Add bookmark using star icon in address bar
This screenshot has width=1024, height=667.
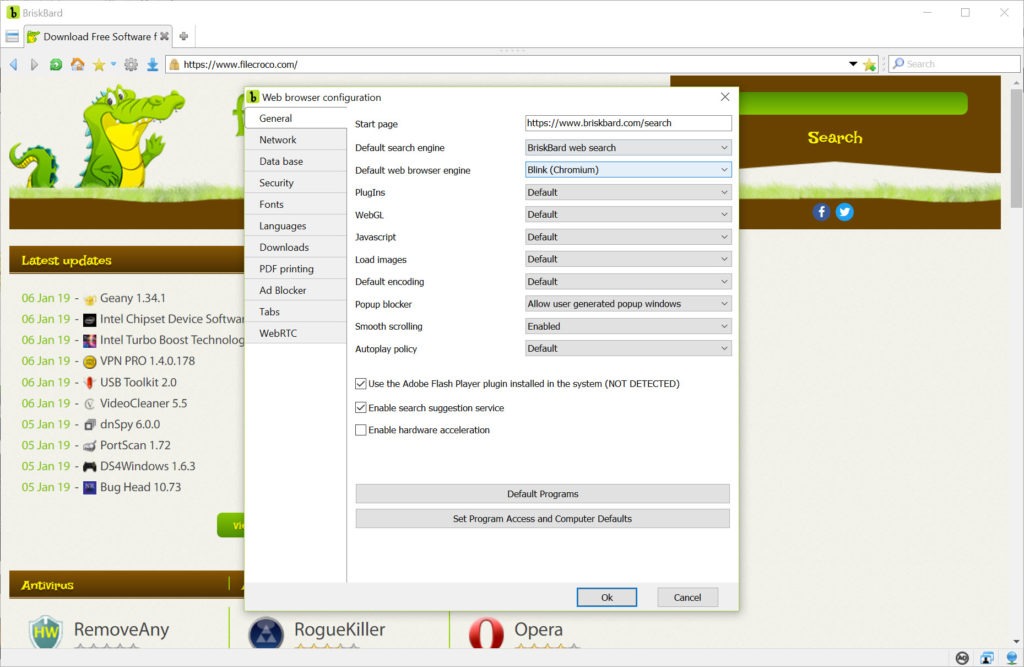click(869, 64)
